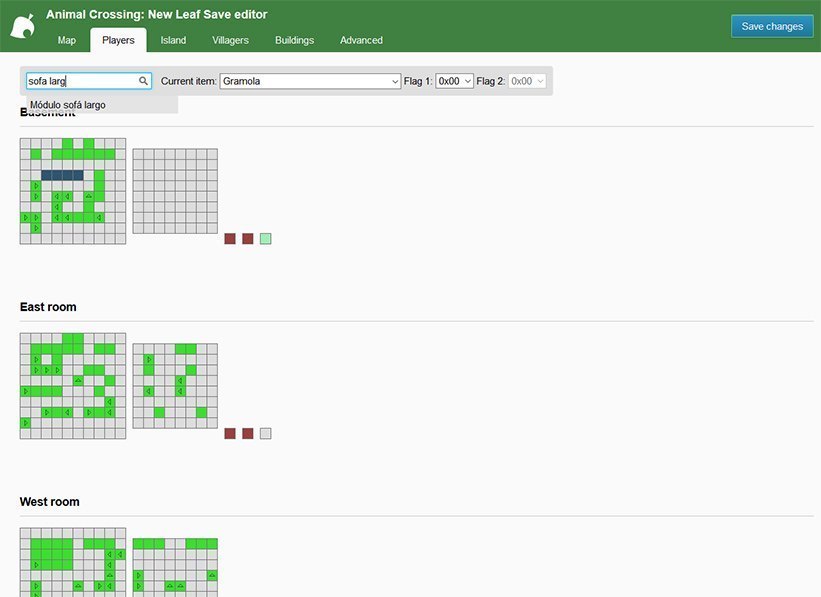Click the Animal Crossing: New Leaf Save editor title
The height and width of the screenshot is (597, 821).
(157, 15)
